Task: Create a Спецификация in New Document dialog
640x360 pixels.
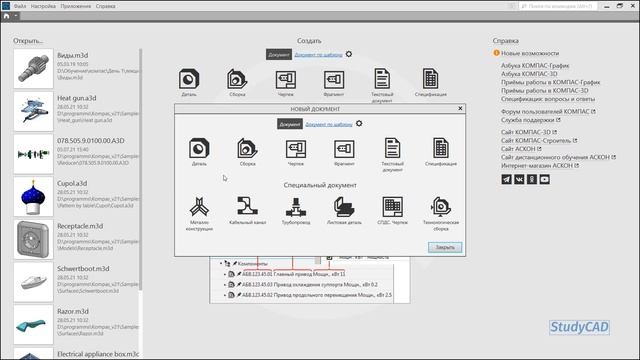Action: [441, 151]
